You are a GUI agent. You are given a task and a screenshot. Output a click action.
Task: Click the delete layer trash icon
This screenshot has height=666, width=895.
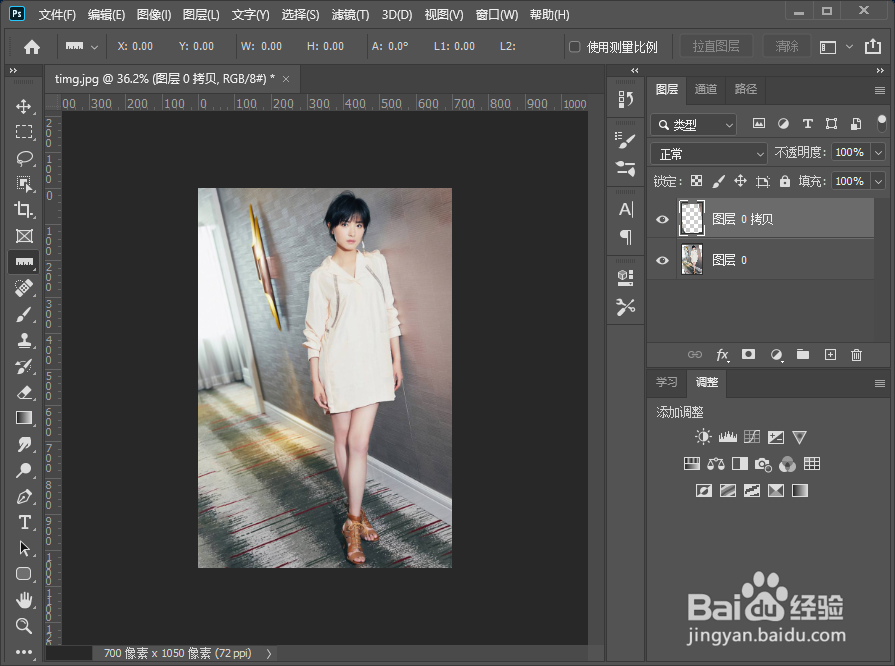pos(856,355)
